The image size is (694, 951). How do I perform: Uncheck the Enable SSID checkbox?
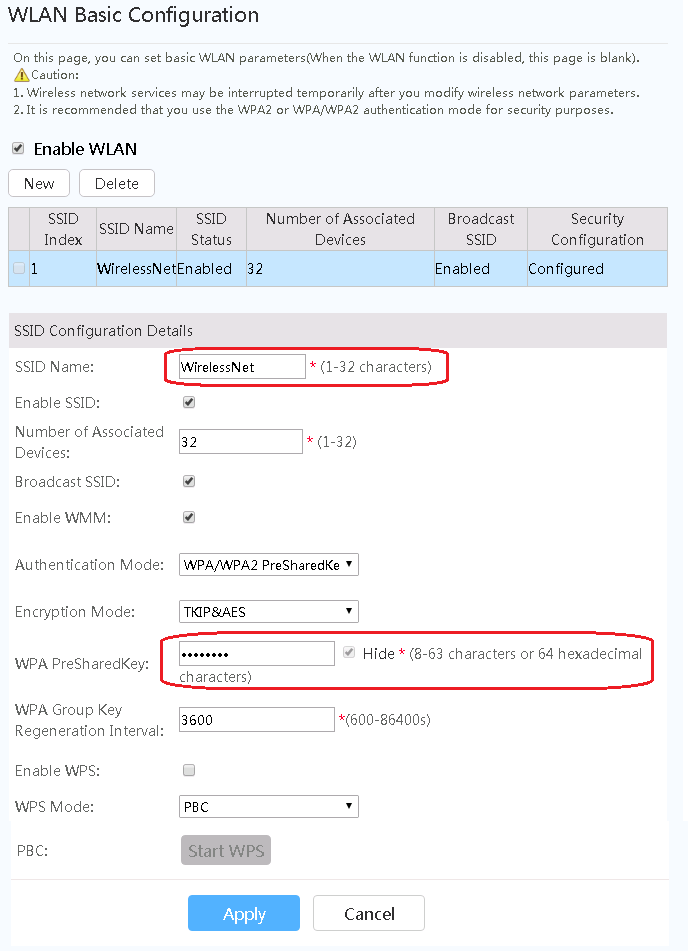189,402
